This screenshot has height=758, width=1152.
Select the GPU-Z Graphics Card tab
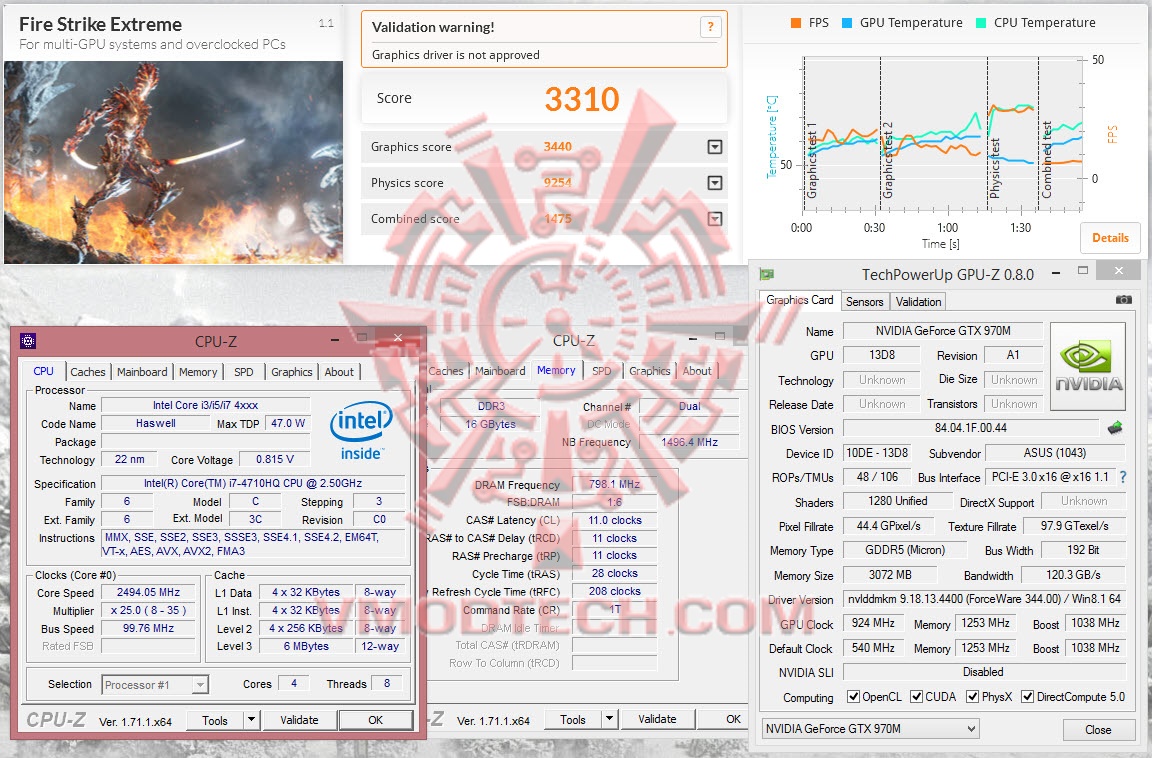[x=799, y=300]
